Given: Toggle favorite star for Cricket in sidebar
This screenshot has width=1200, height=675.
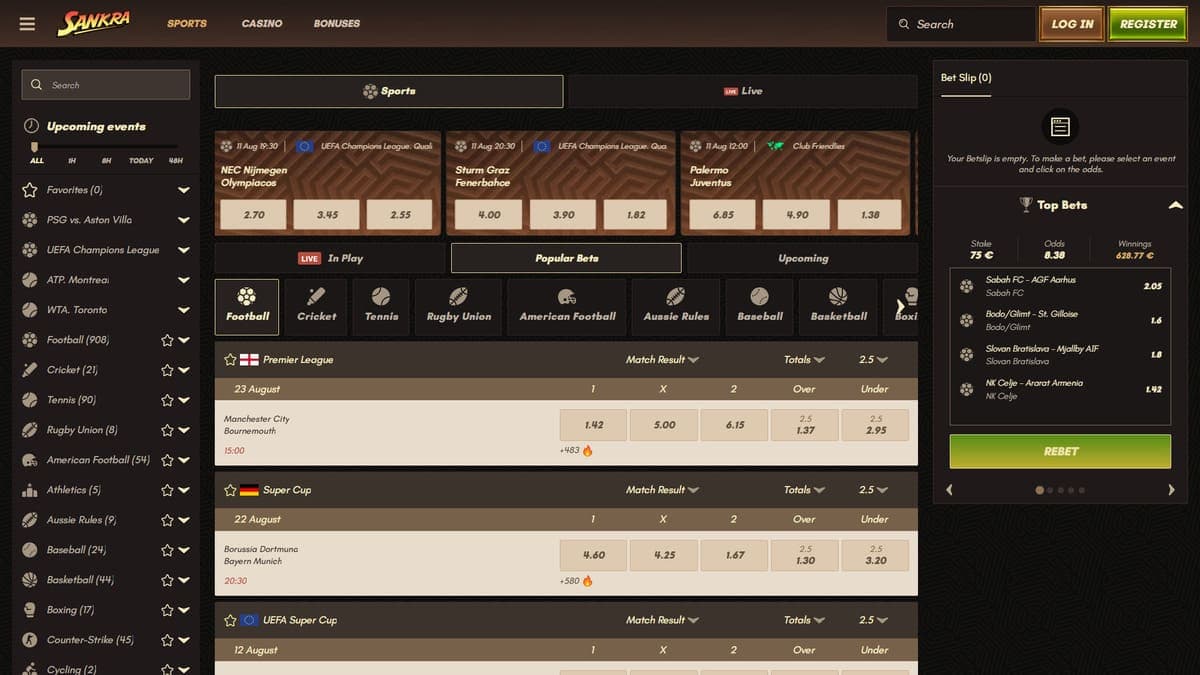Looking at the screenshot, I should click(168, 370).
